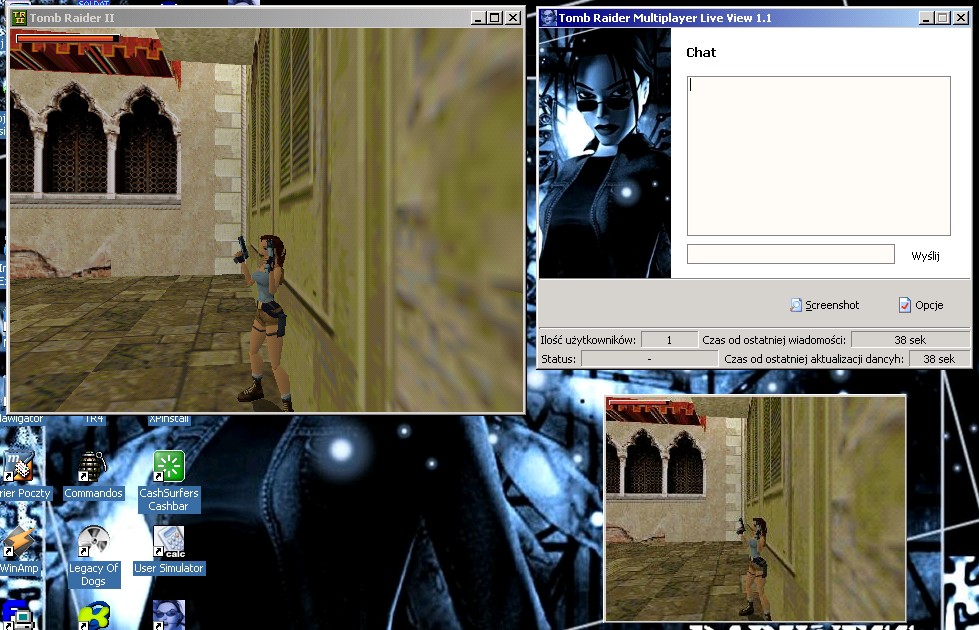Select the yellow-green butterfly desktop shortcut
Image resolution: width=979 pixels, height=630 pixels.
(94, 616)
